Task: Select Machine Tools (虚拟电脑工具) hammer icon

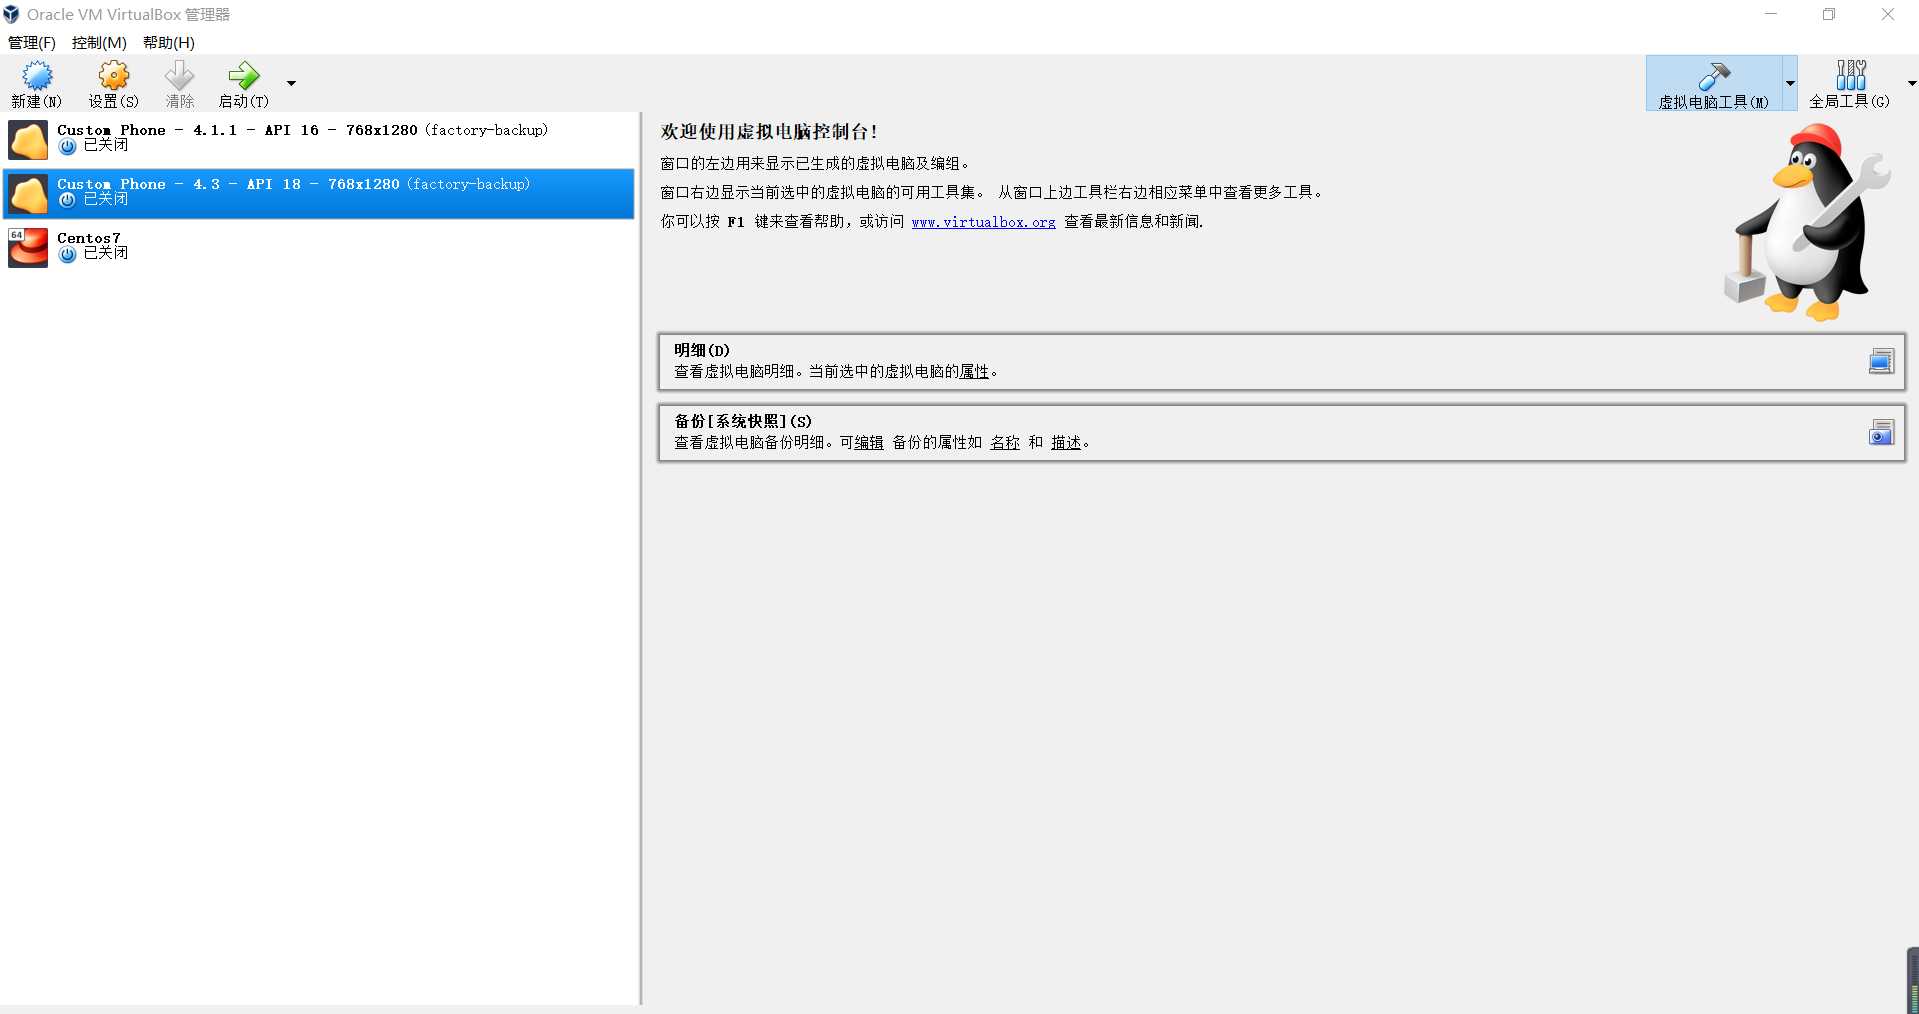Action: 1714,76
